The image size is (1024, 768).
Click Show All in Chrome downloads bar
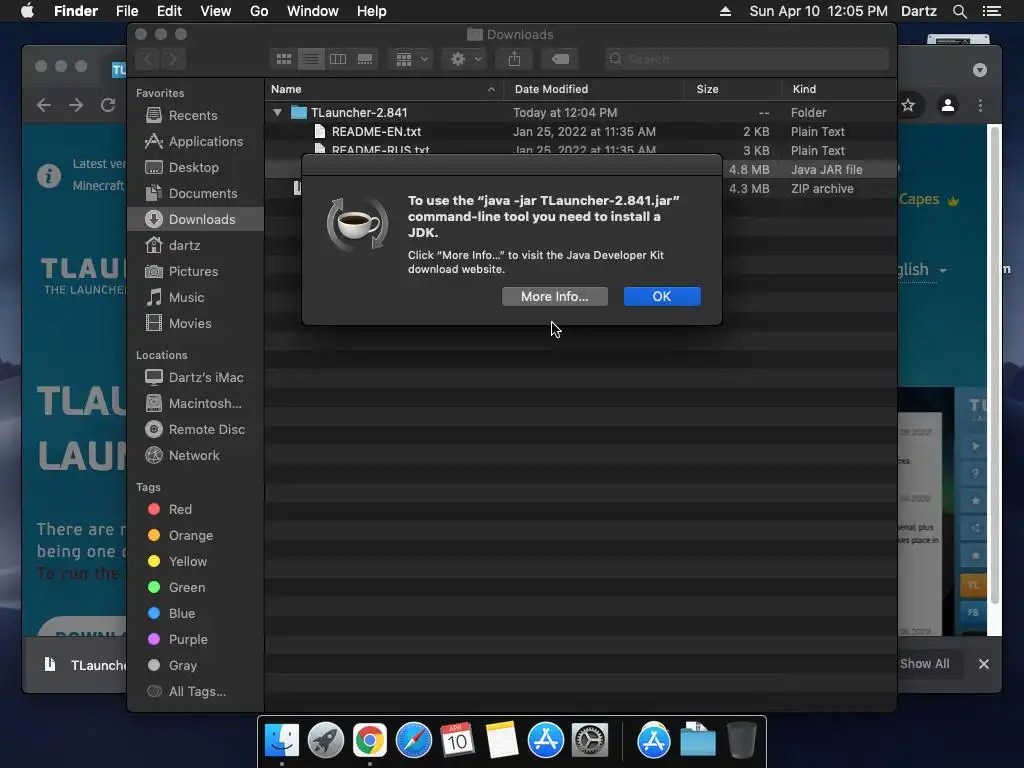924,664
